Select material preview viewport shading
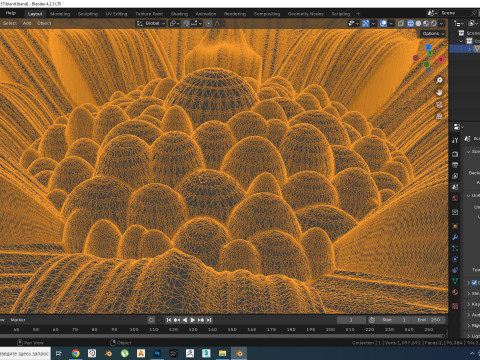The image size is (480, 360). [426, 23]
